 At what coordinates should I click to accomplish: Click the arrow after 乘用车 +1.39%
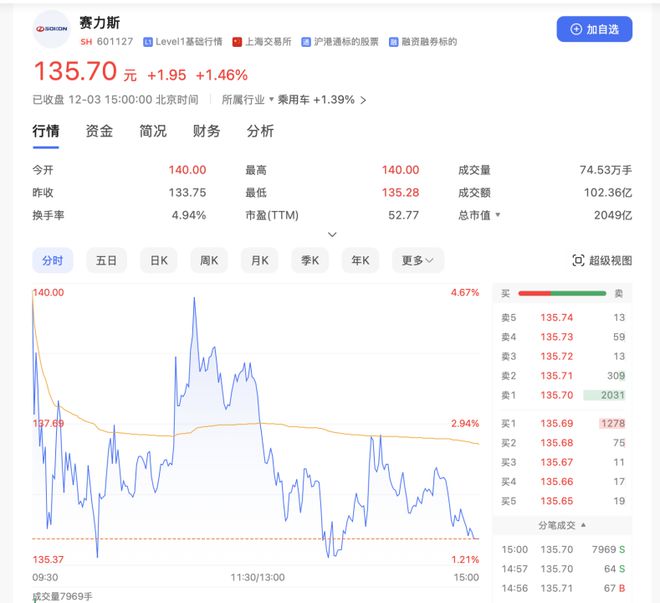tap(363, 100)
